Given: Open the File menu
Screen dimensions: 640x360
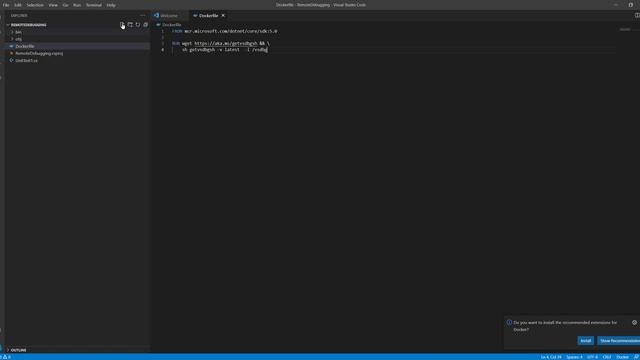Looking at the screenshot, I should pyautogui.click(x=6, y=5).
